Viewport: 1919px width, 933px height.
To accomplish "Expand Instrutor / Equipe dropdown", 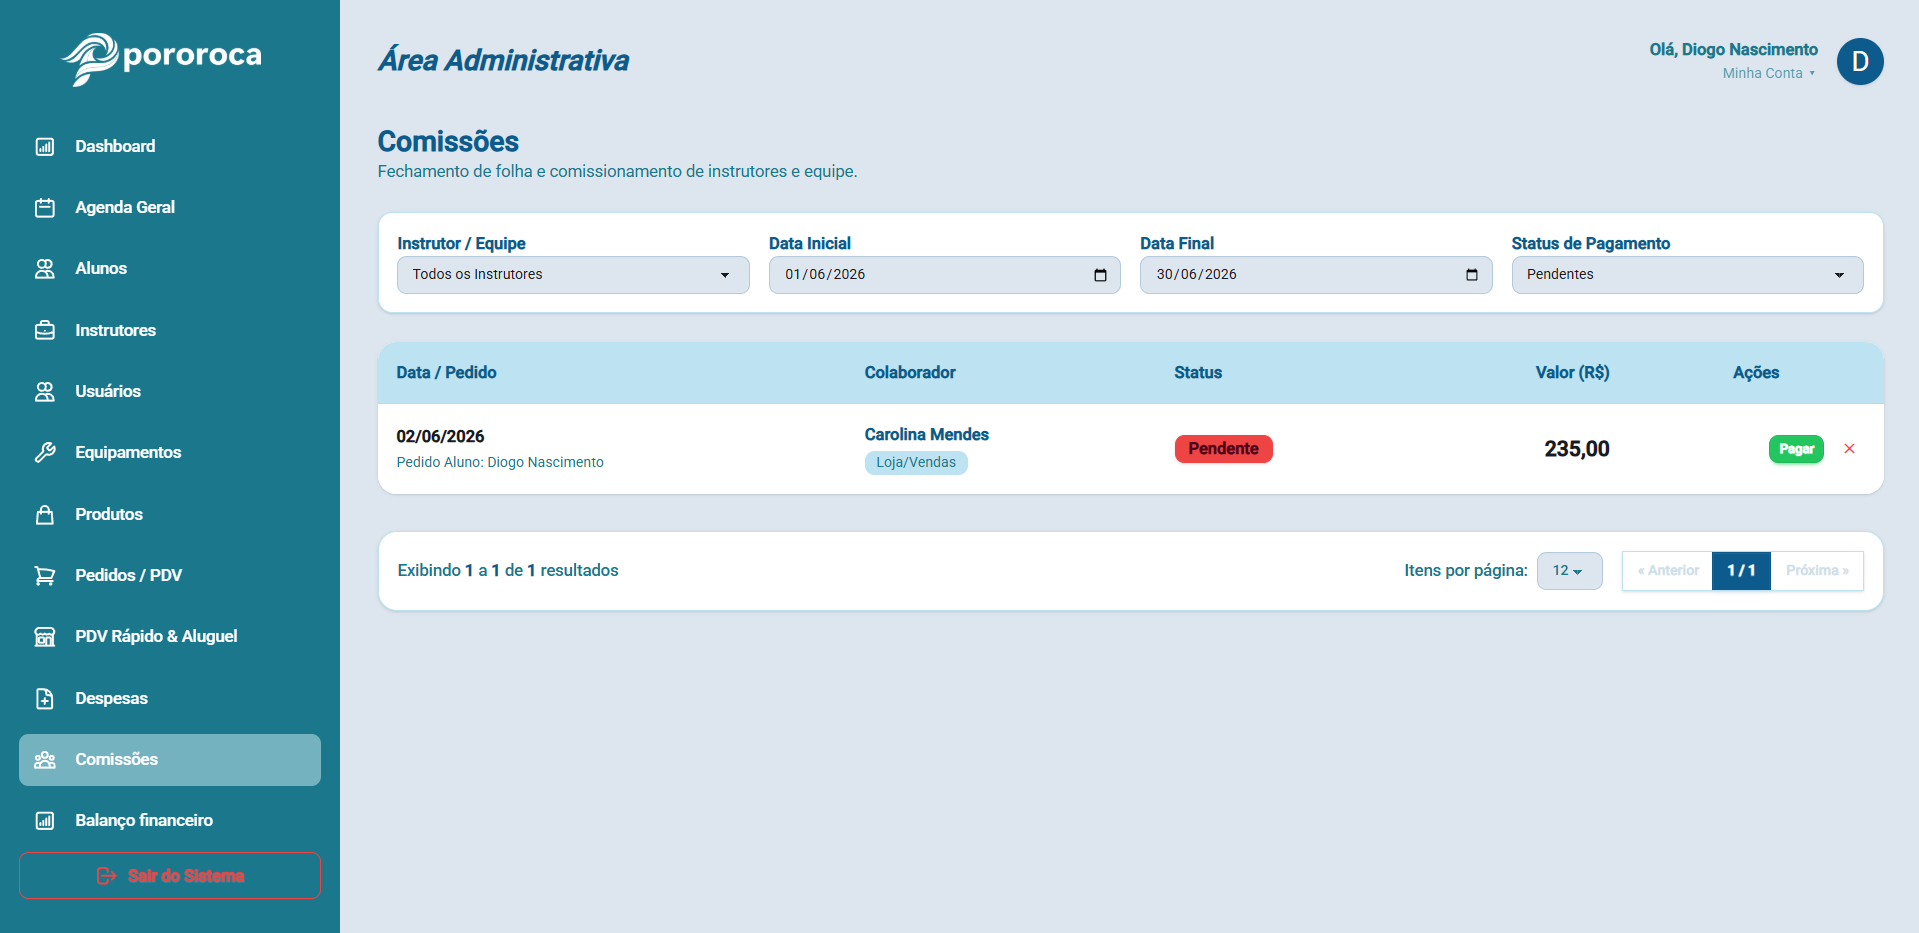I will [573, 275].
